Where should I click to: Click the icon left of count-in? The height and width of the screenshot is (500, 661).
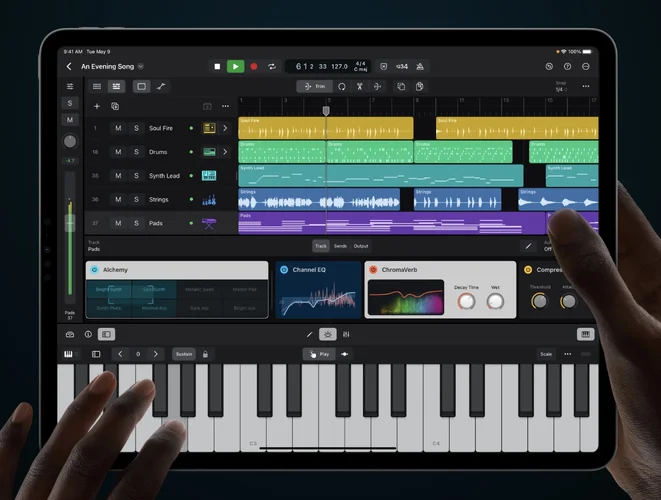[x=384, y=67]
